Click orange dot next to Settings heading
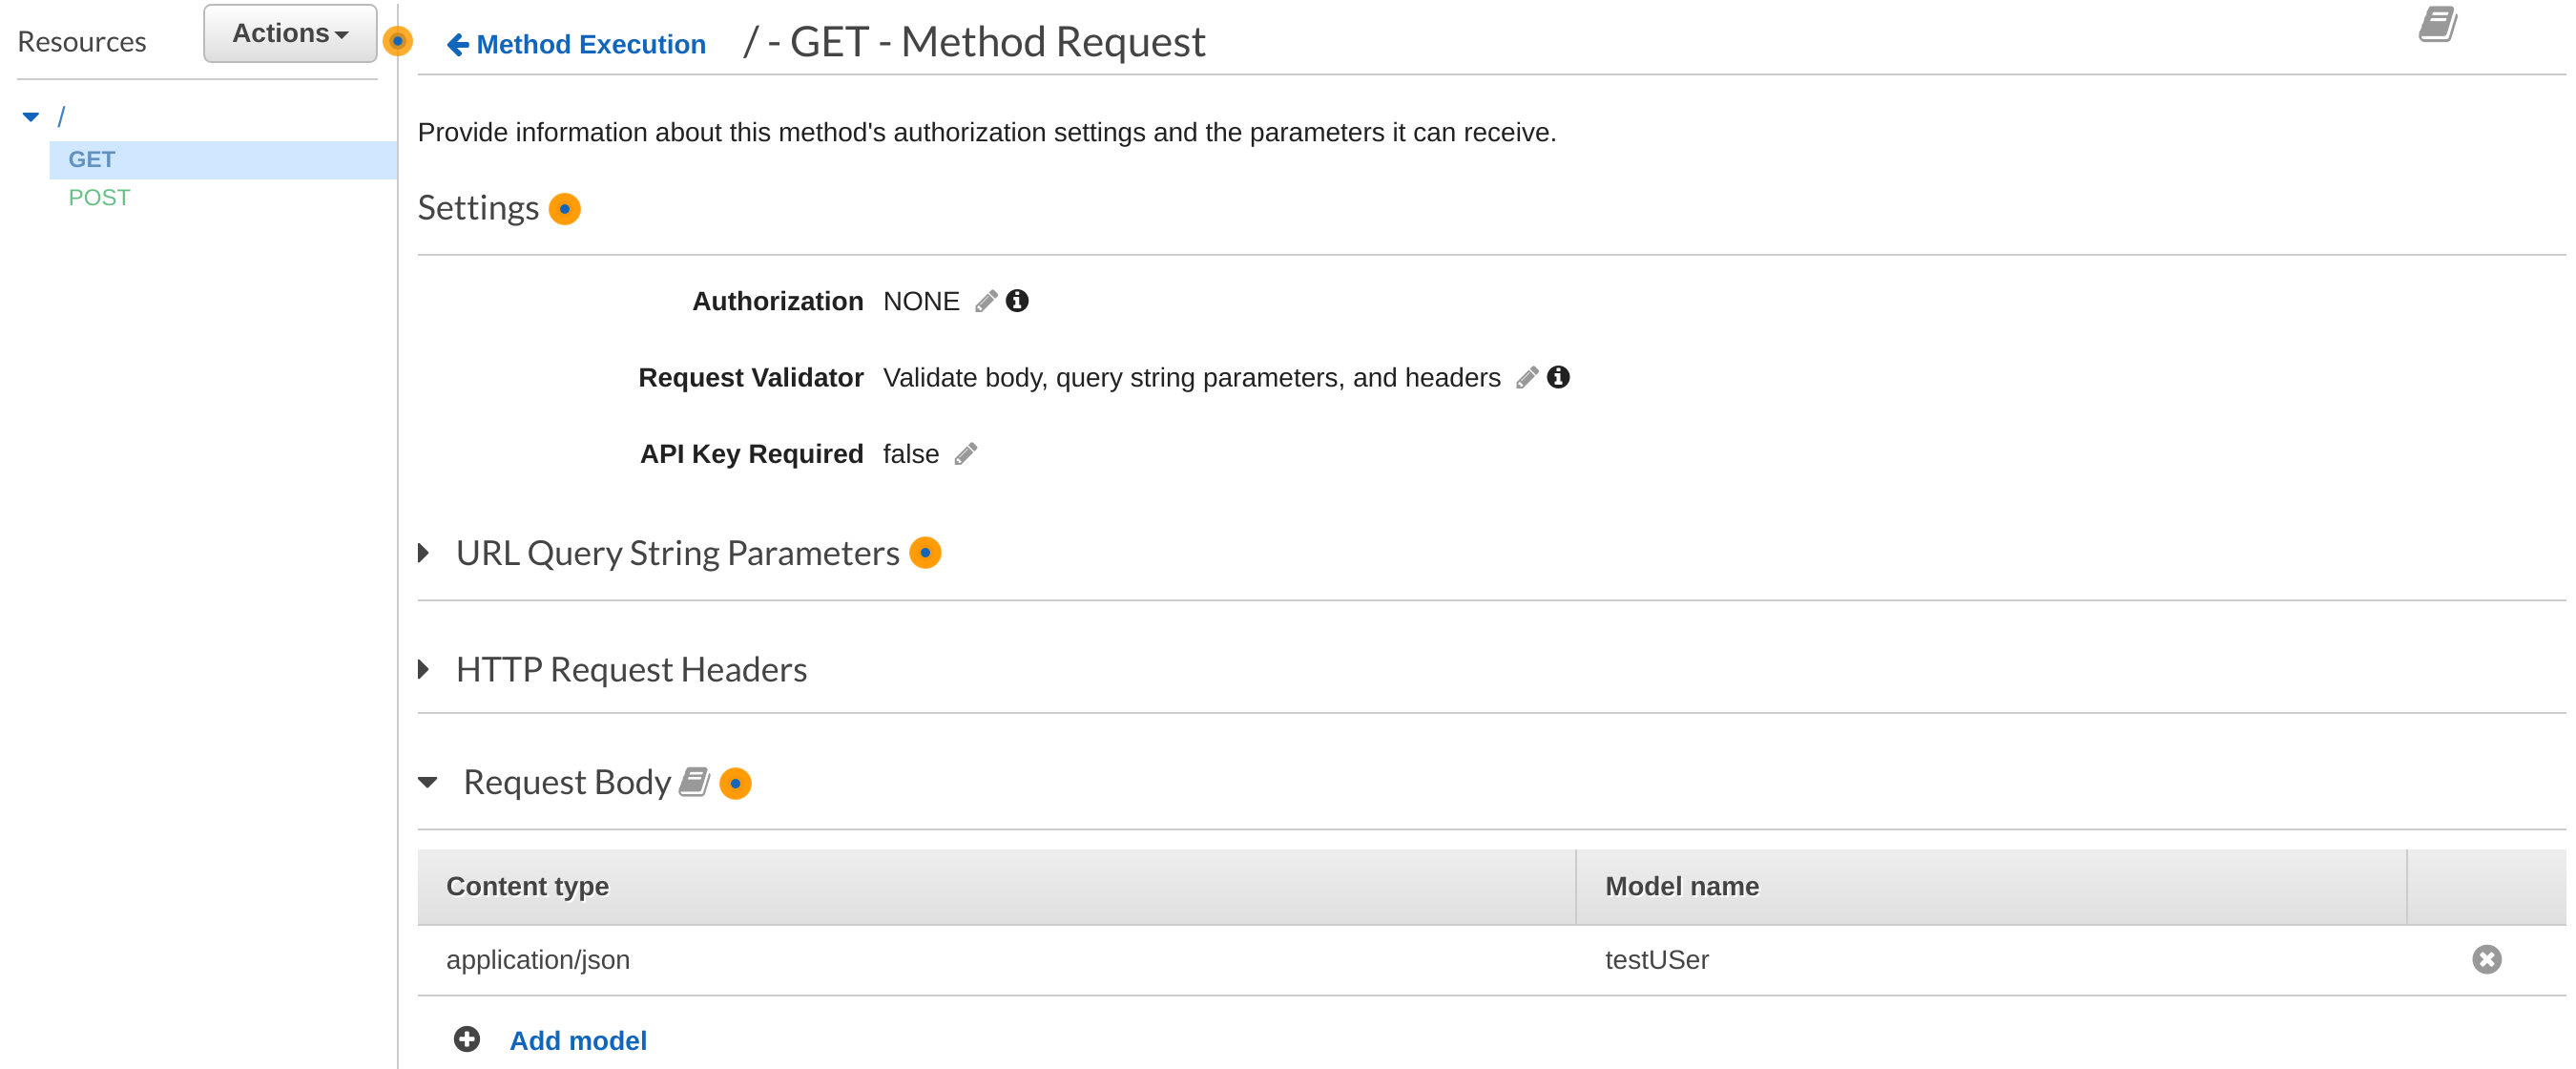The image size is (2576, 1069). coord(565,209)
